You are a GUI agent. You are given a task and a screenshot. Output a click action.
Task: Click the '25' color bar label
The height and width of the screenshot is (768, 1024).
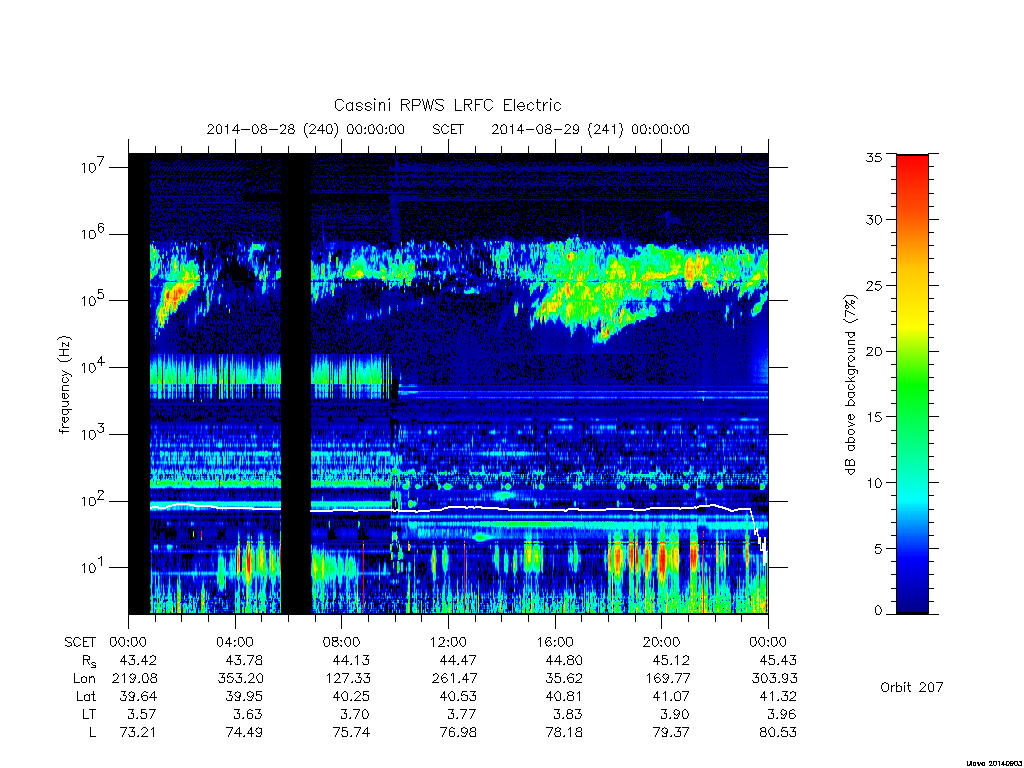pos(874,285)
